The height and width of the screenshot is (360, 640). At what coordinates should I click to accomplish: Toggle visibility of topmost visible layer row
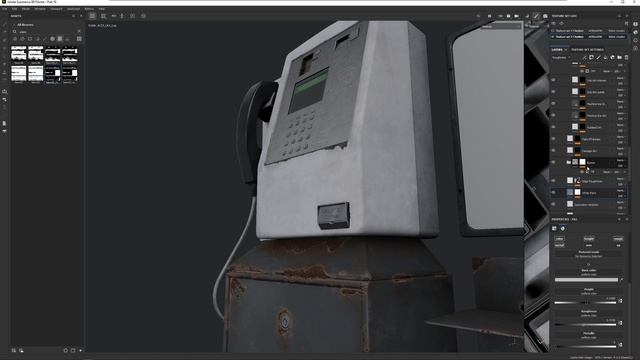point(553,80)
